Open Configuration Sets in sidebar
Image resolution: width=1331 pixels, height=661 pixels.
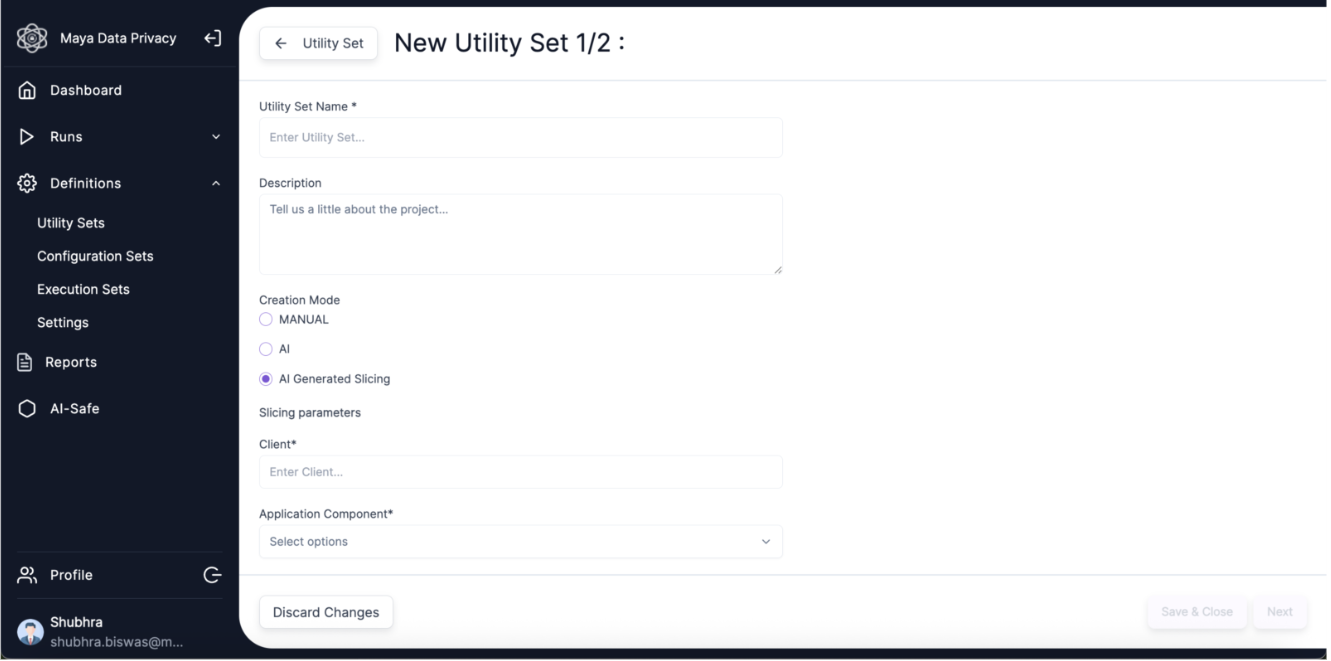[95, 256]
